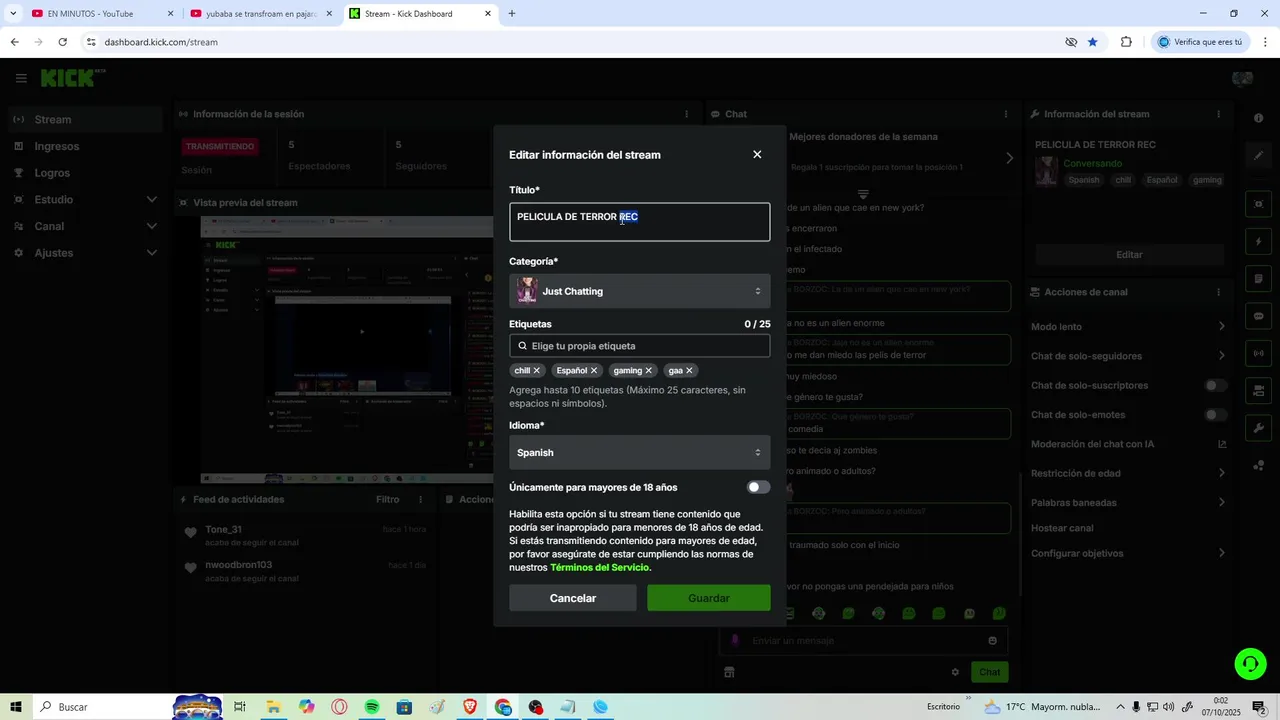Image resolution: width=1280 pixels, height=720 pixels.
Task: Open Moderación del chat con IA
Action: [x=1129, y=444]
